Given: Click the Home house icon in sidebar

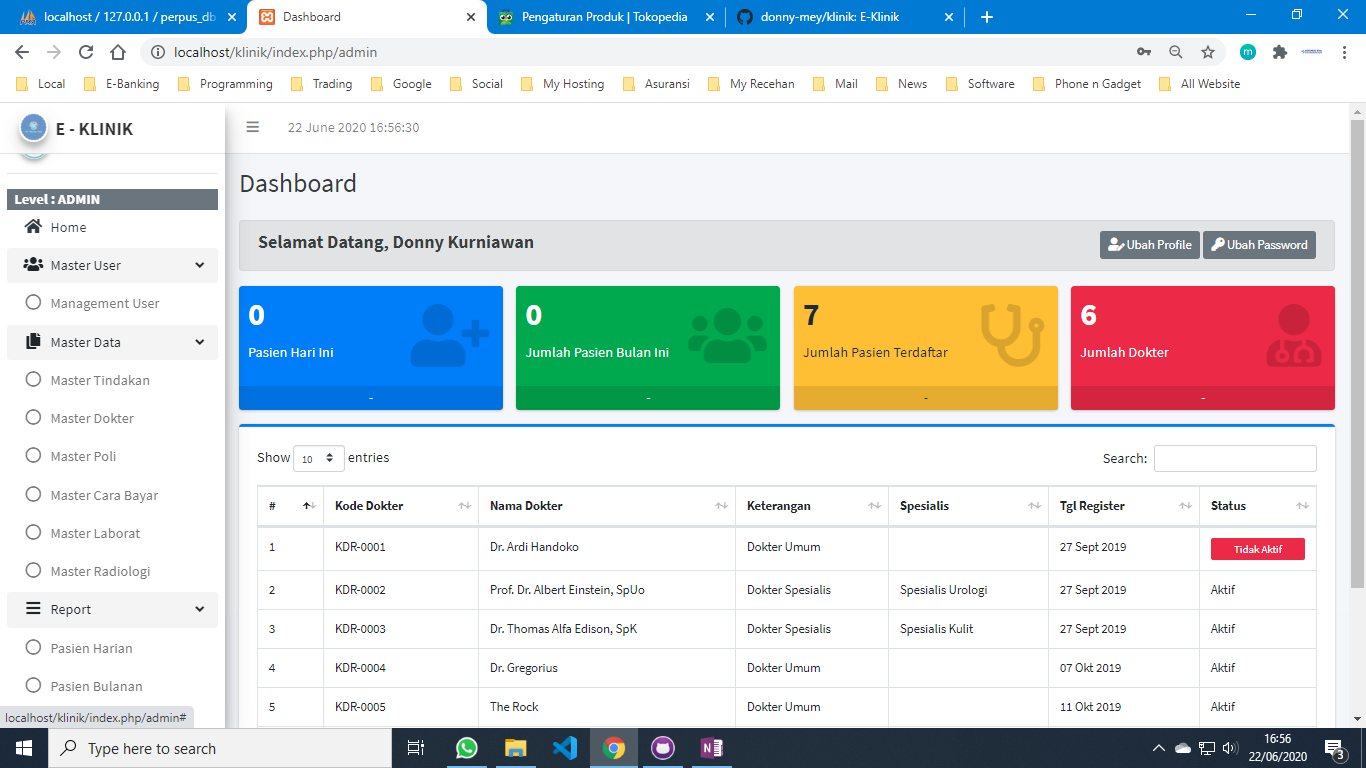Looking at the screenshot, I should (x=33, y=227).
